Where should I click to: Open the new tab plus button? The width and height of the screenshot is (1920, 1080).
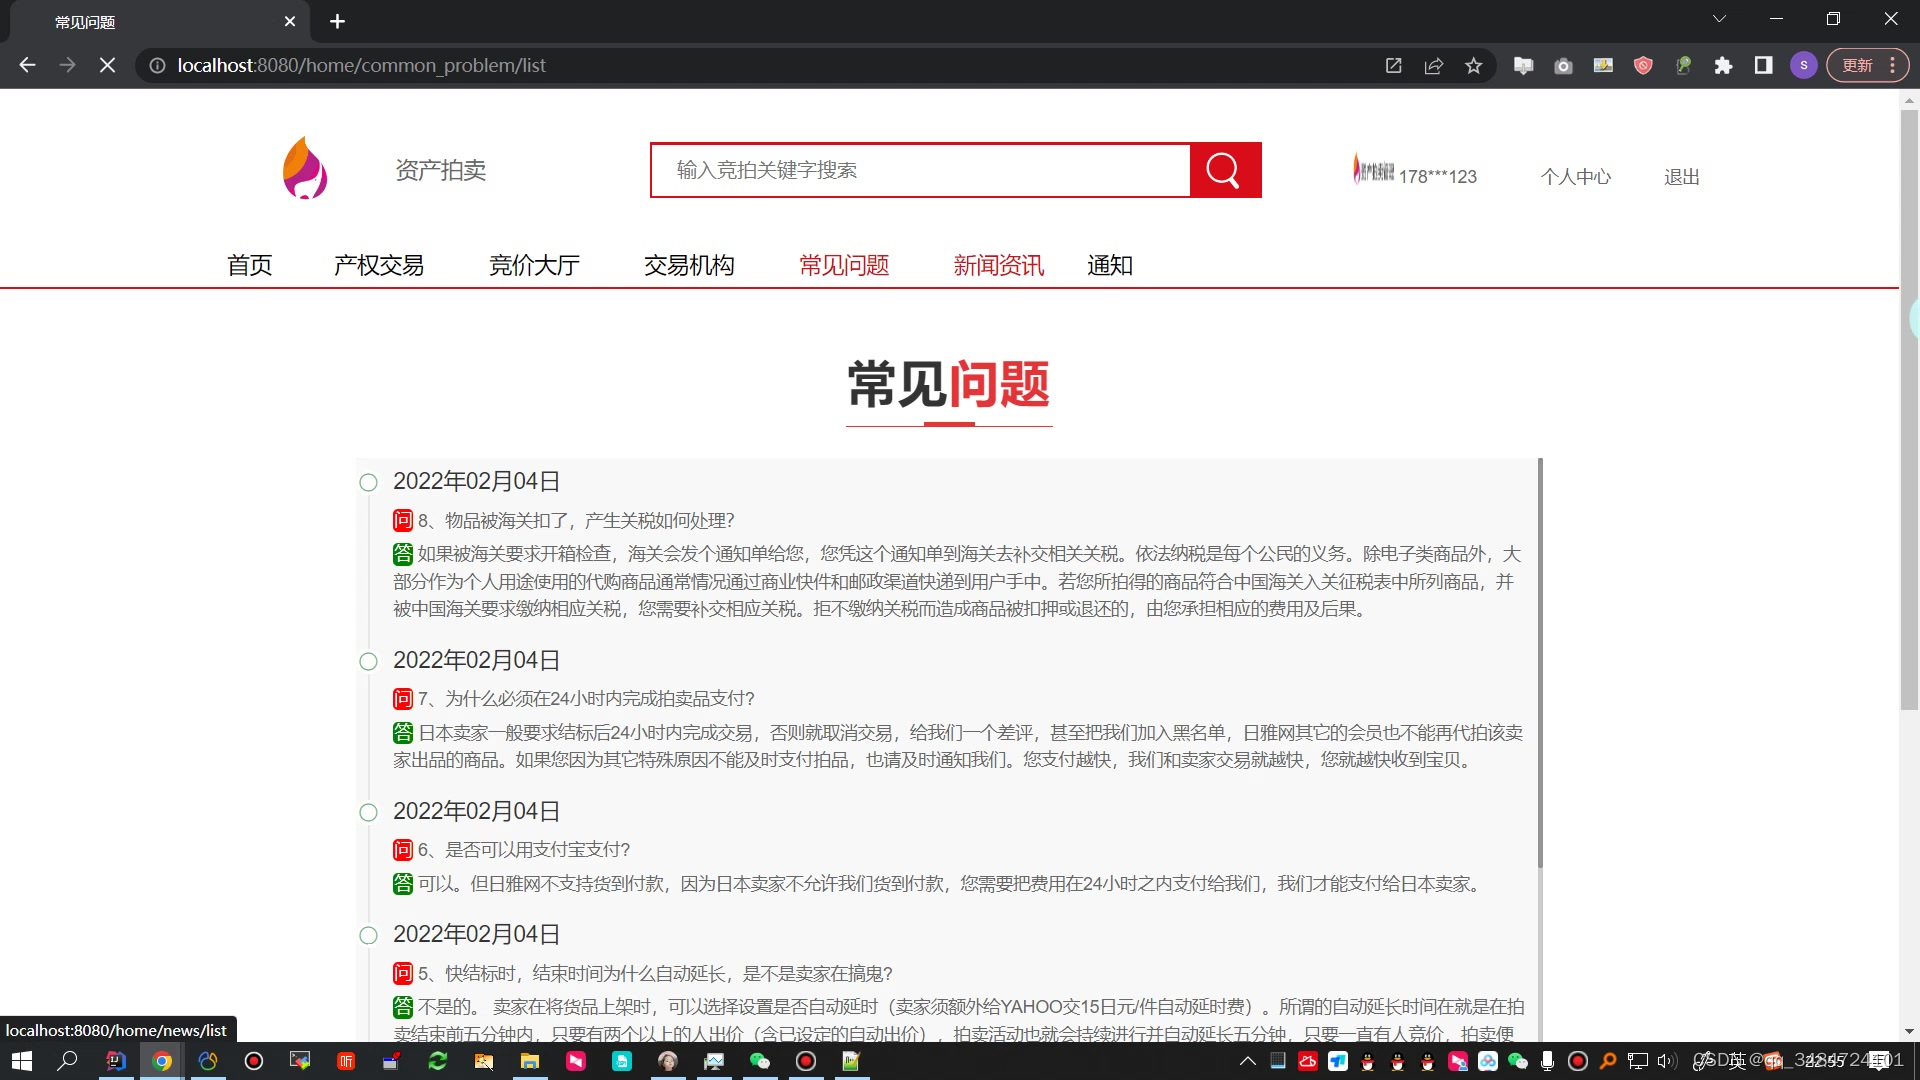click(337, 21)
